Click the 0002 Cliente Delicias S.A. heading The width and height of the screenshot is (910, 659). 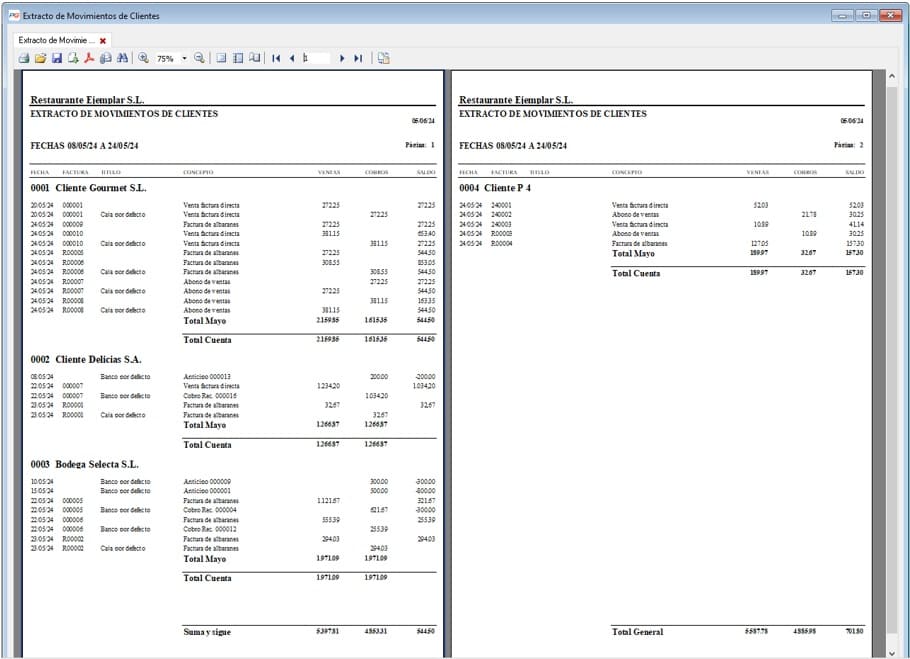click(86, 360)
